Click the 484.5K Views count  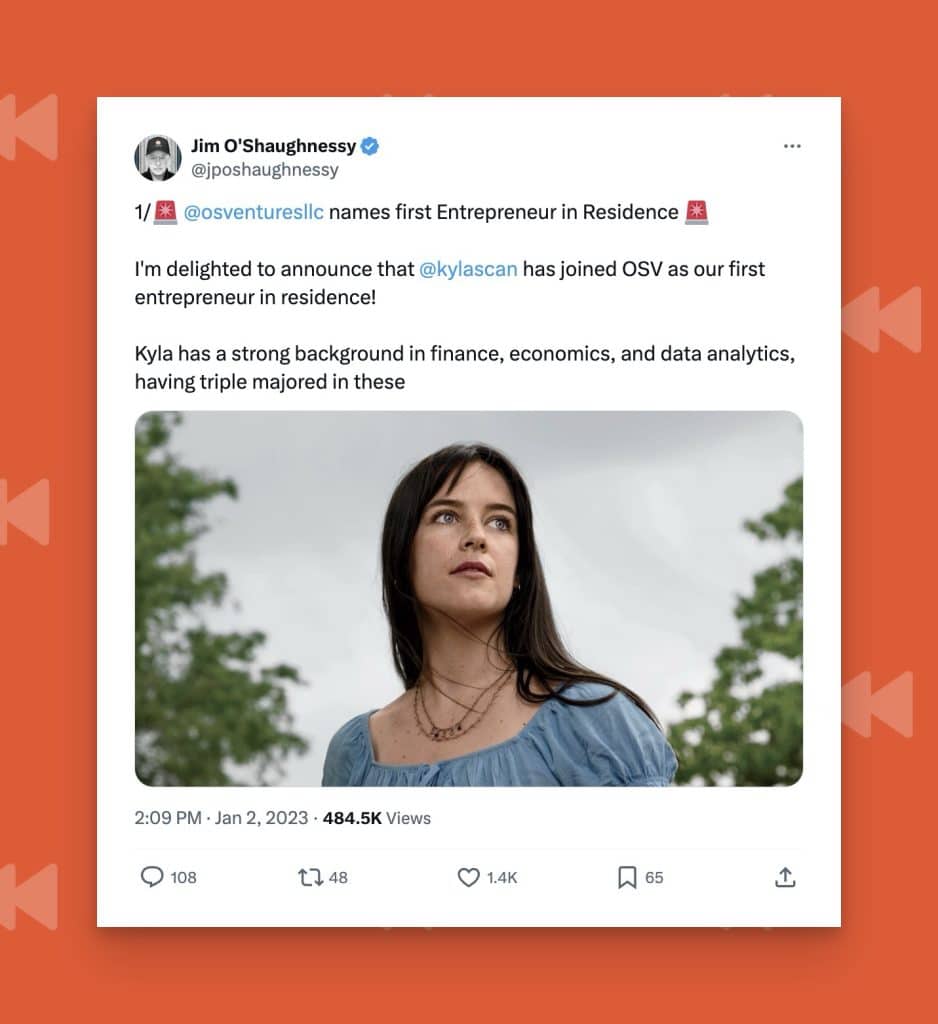pos(377,818)
